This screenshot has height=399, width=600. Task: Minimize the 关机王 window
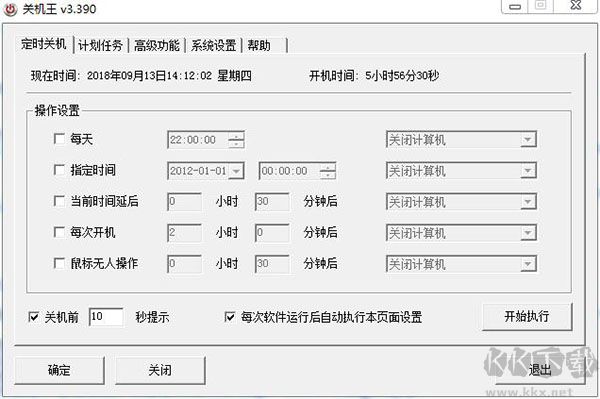click(x=515, y=7)
